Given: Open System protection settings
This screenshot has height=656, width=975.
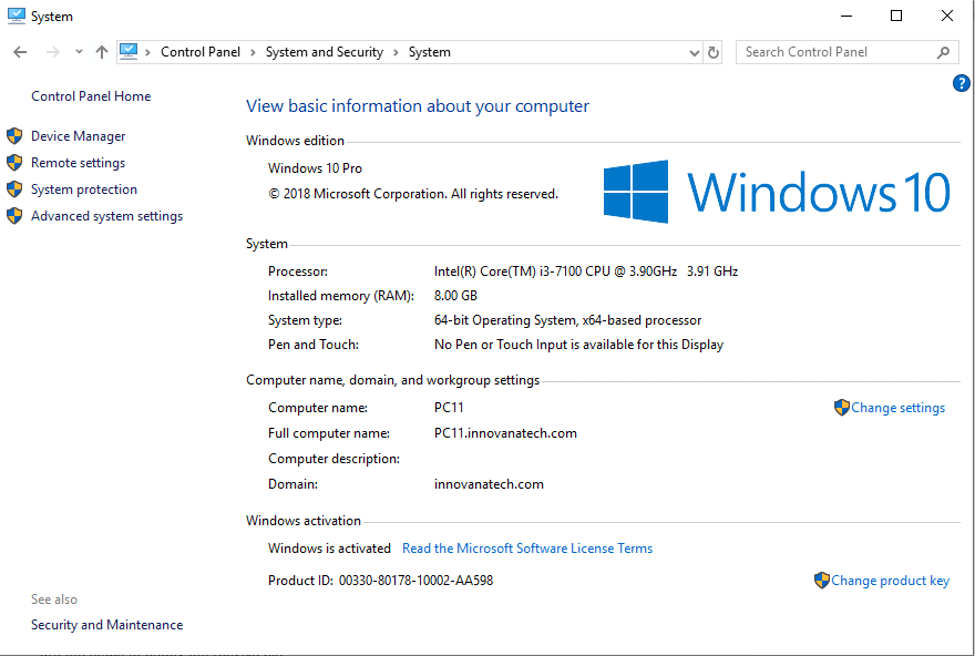Looking at the screenshot, I should pyautogui.click(x=81, y=189).
